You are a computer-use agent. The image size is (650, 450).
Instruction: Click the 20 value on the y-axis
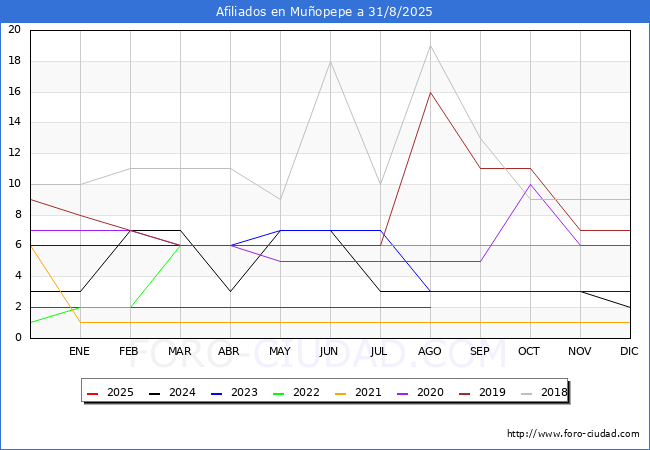tap(14, 30)
